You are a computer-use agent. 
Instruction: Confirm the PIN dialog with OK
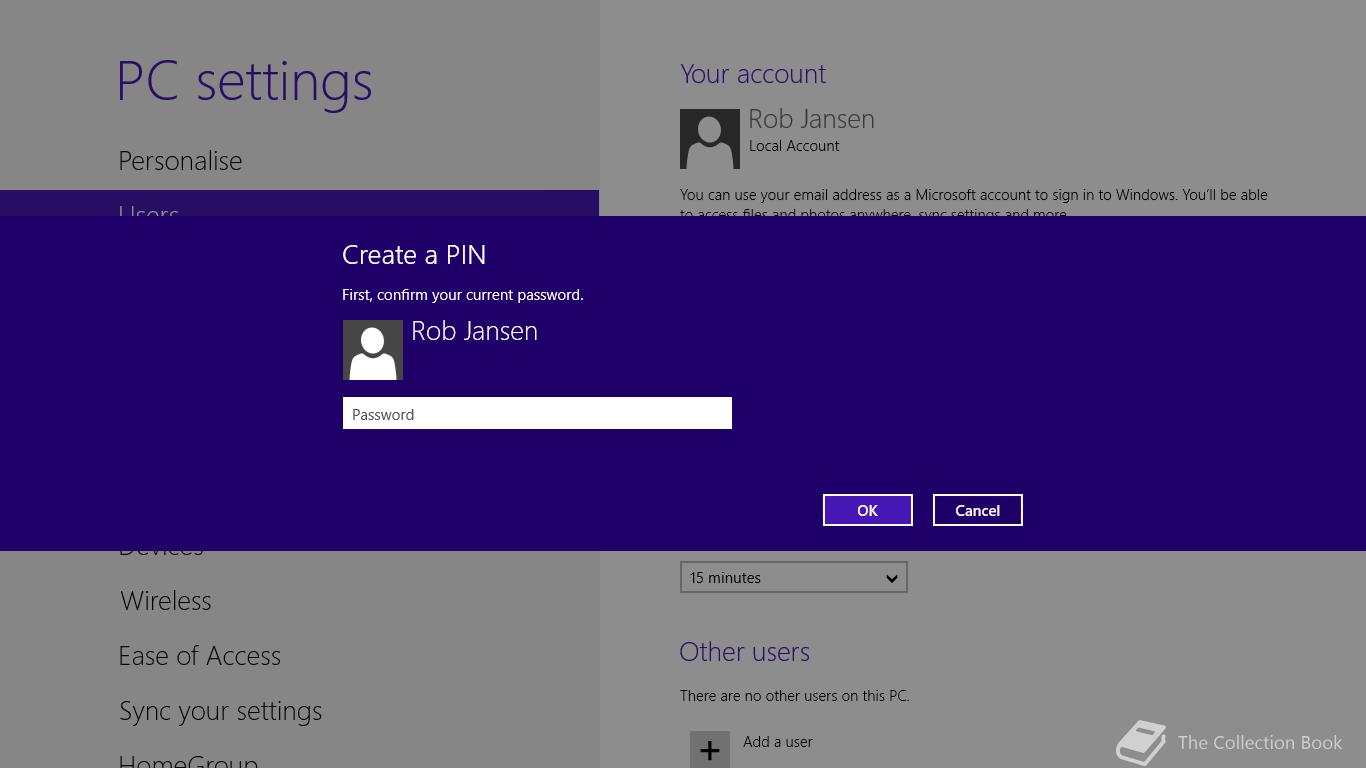tap(867, 510)
